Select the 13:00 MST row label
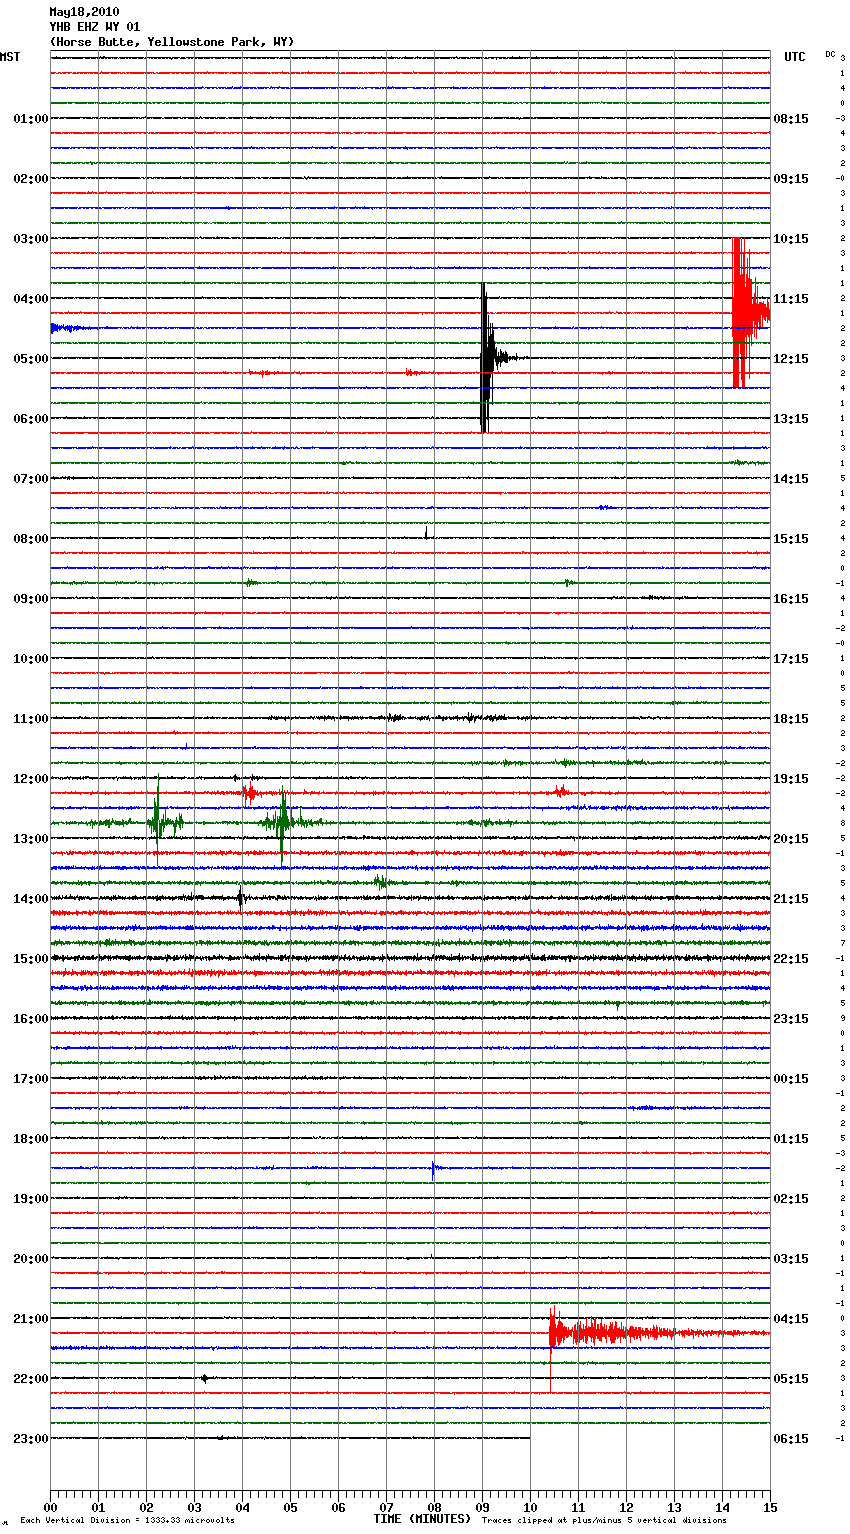Image resolution: width=850 pixels, height=1534 pixels. point(31,839)
